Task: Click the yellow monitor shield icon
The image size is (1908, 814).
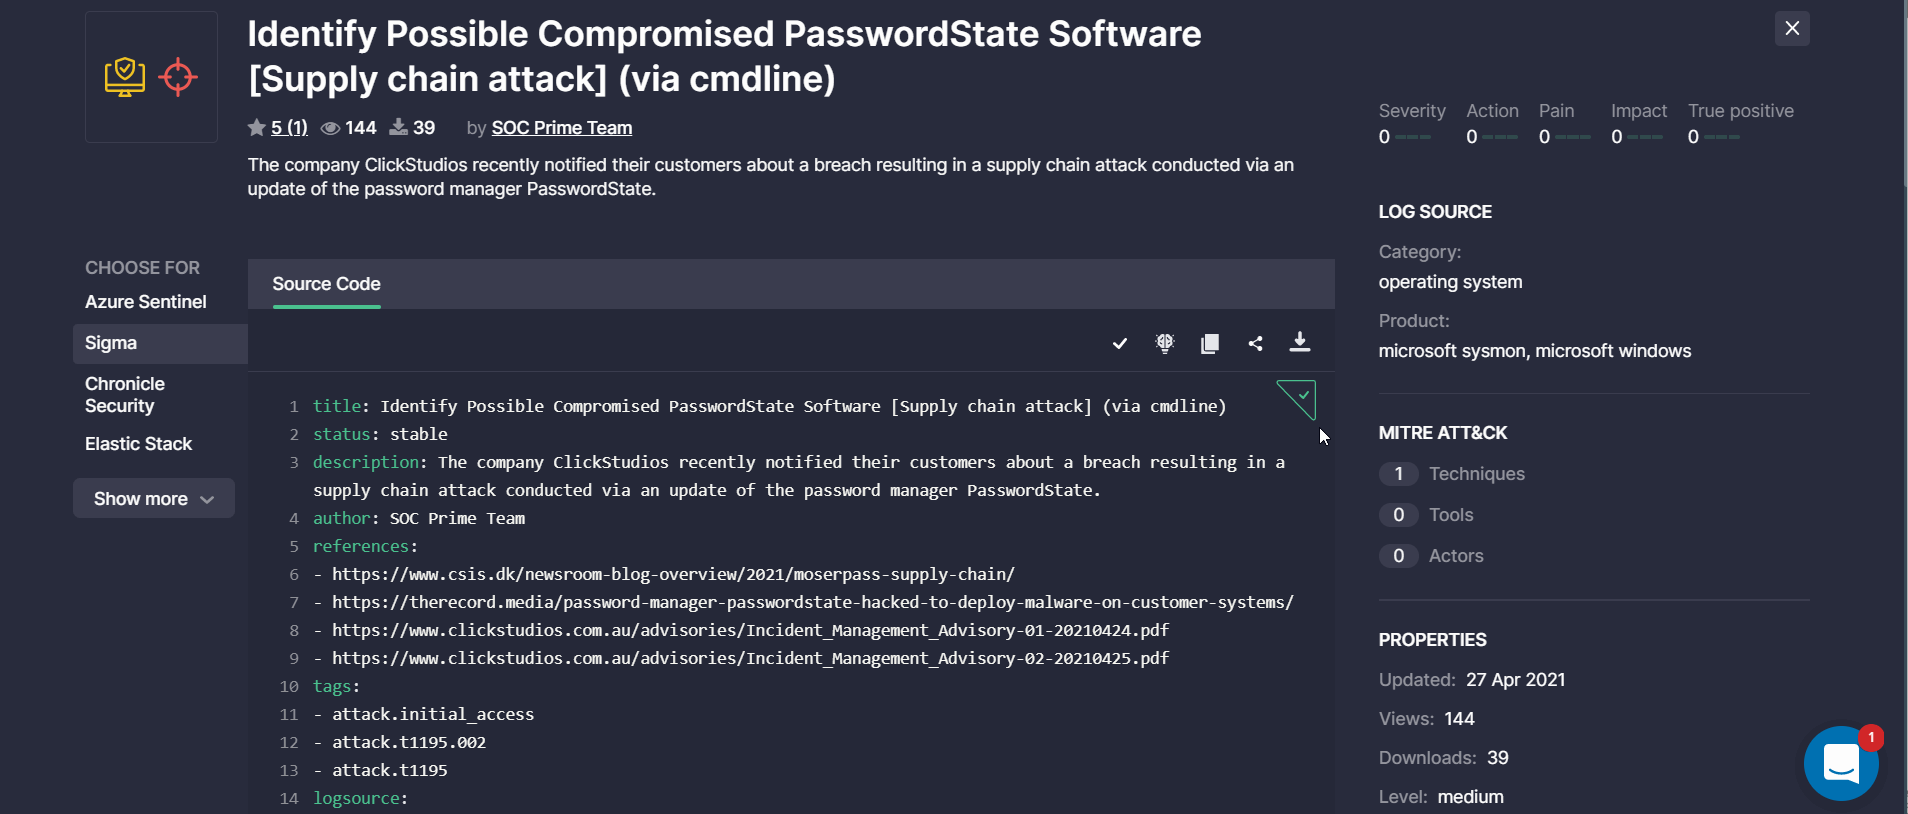Action: pyautogui.click(x=125, y=77)
